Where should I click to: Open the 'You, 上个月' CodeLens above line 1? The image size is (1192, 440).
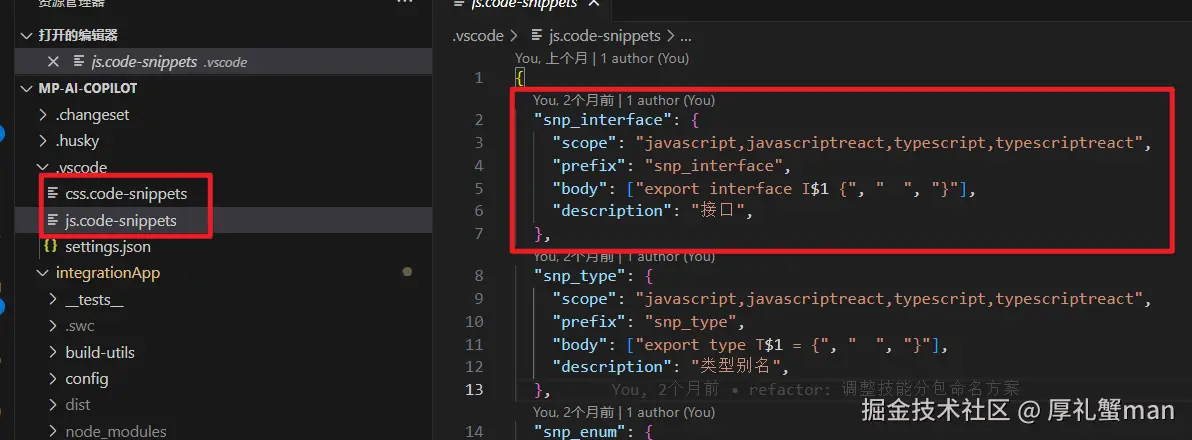tap(602, 58)
